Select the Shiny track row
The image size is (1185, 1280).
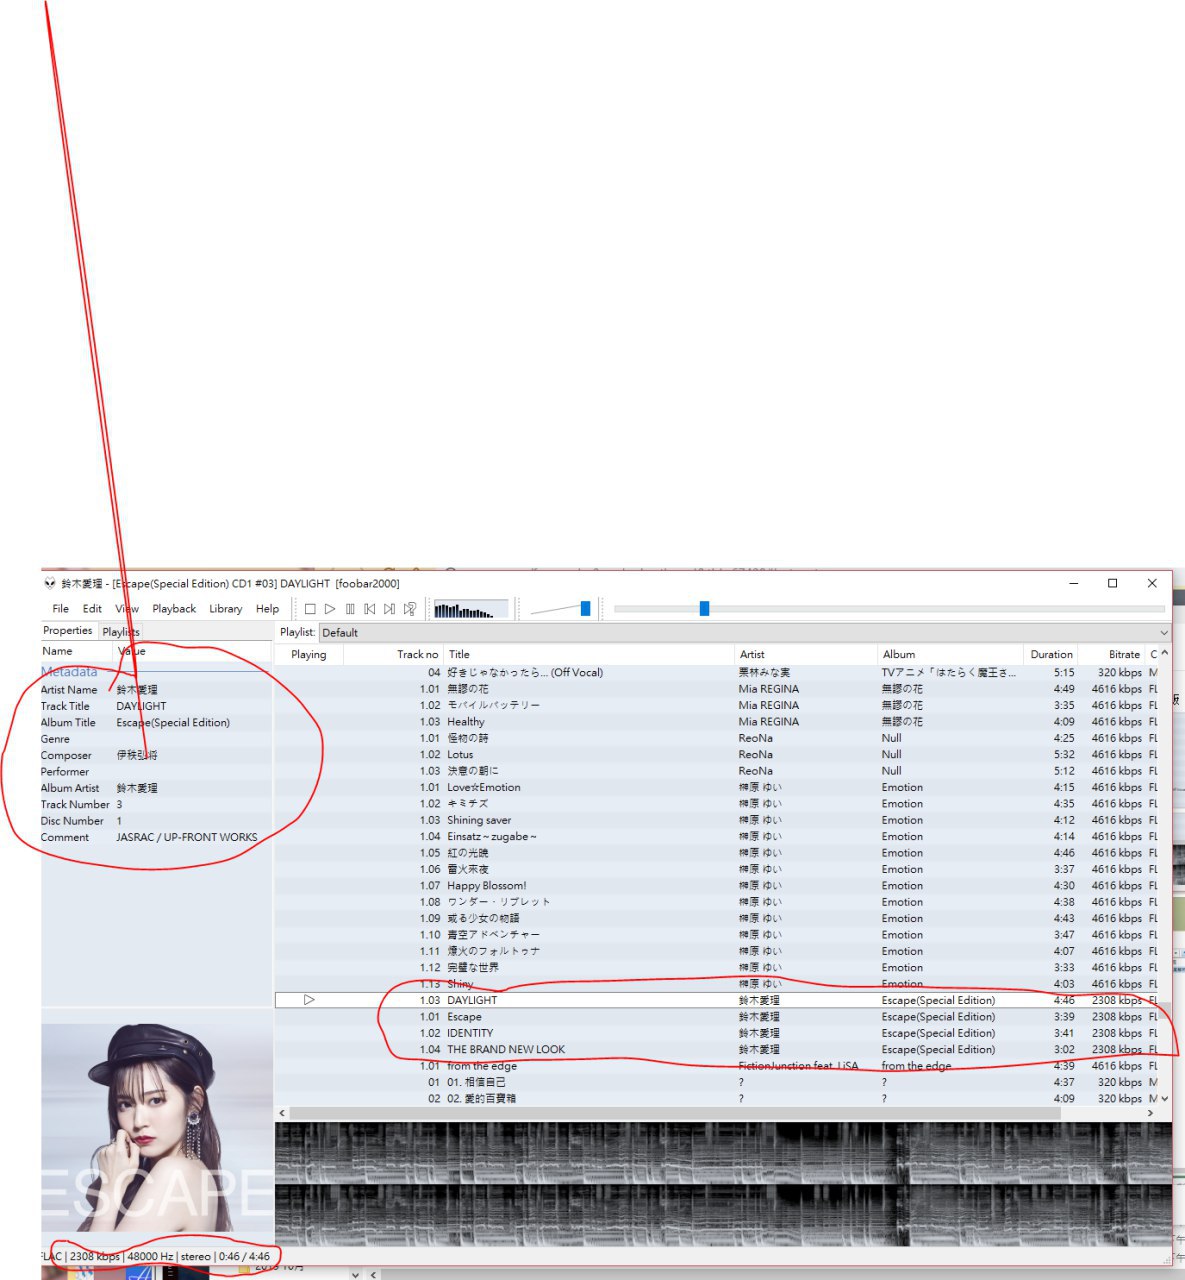coord(716,984)
